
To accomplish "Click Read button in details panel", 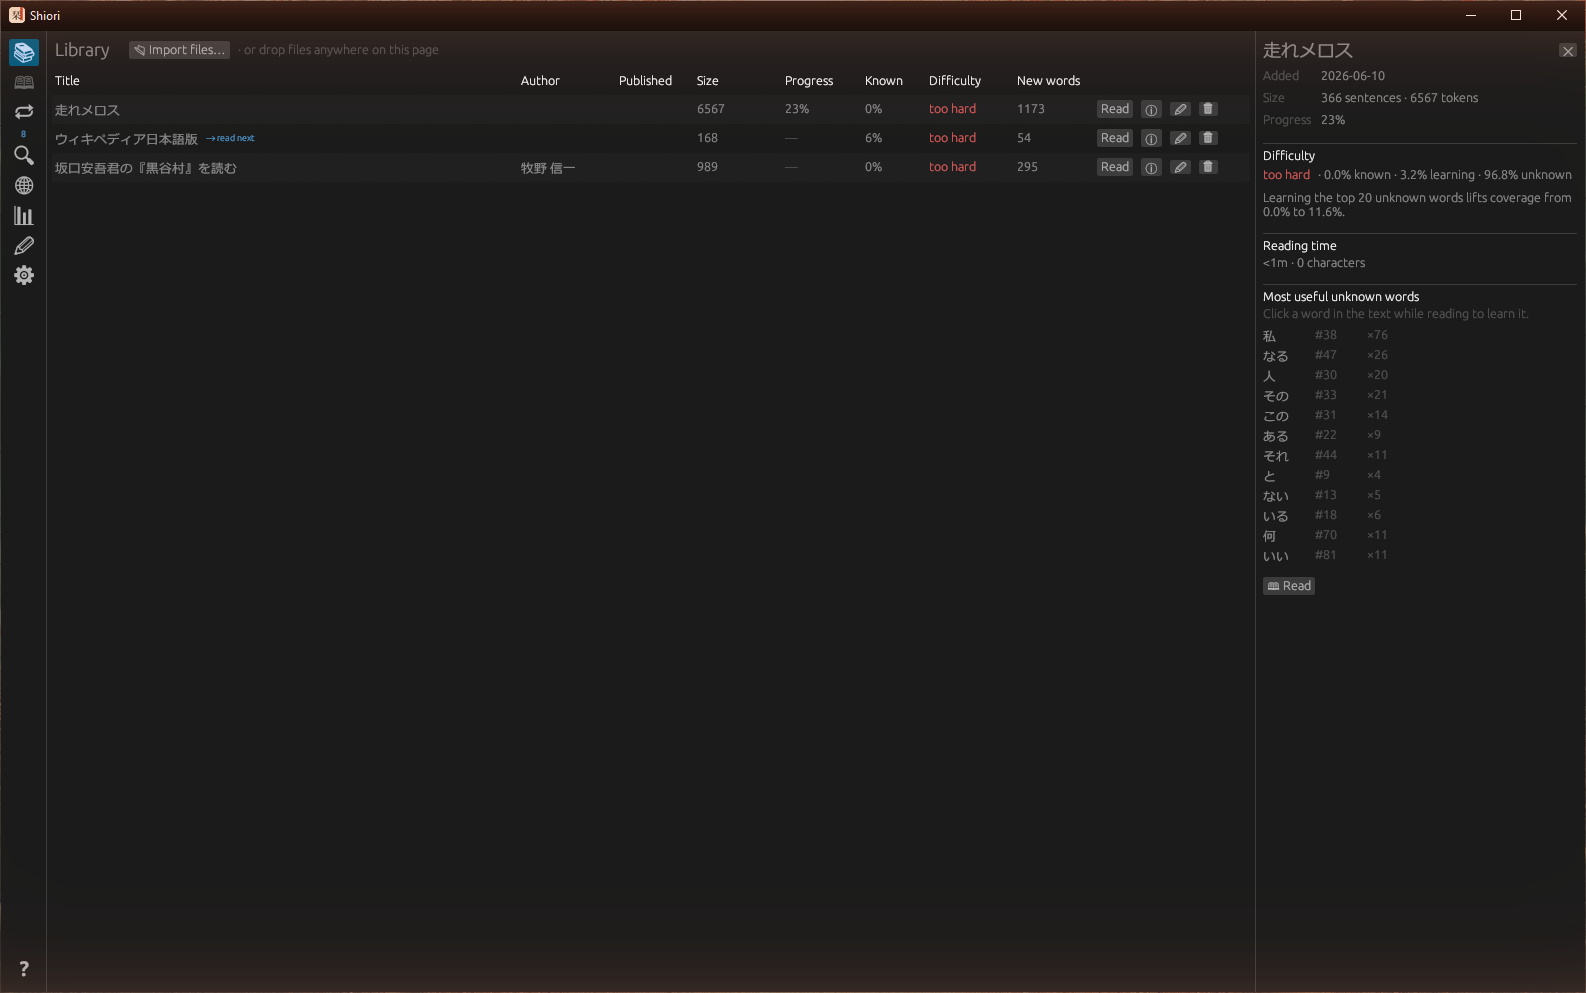I will (x=1289, y=586).
